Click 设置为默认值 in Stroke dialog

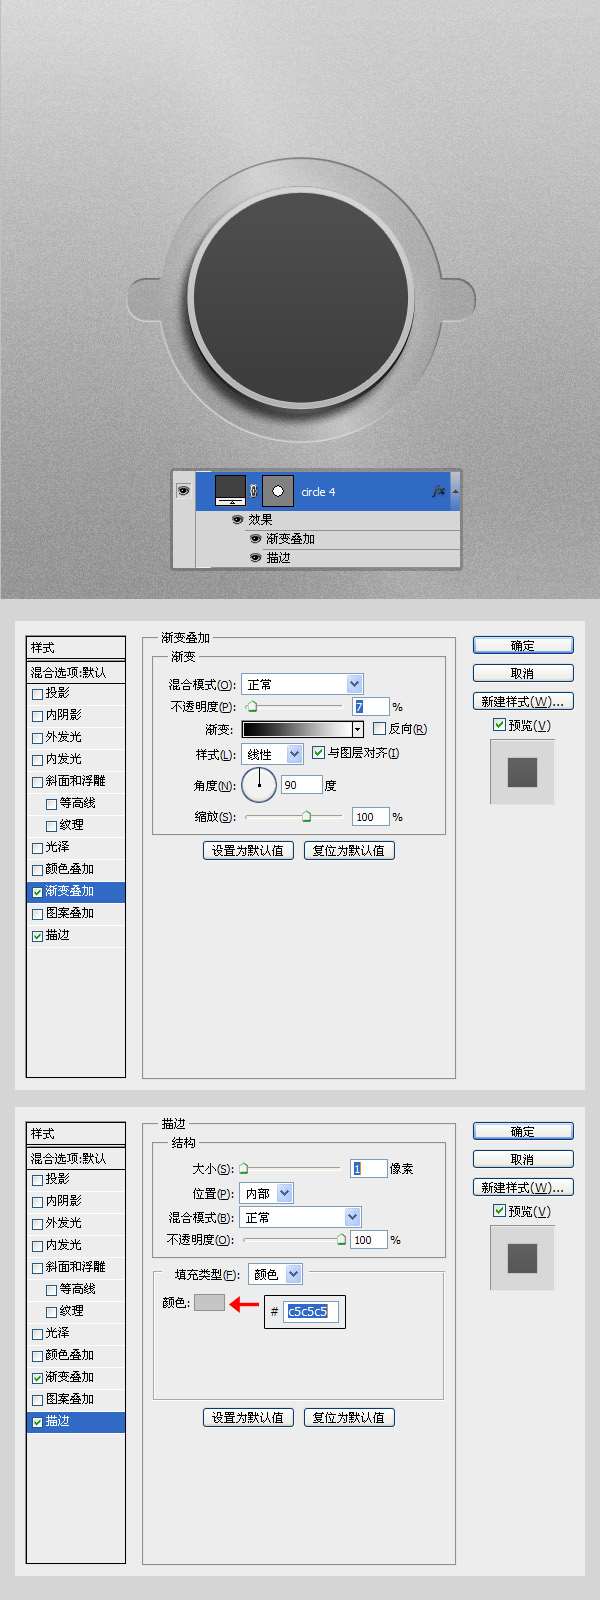pyautogui.click(x=248, y=1417)
